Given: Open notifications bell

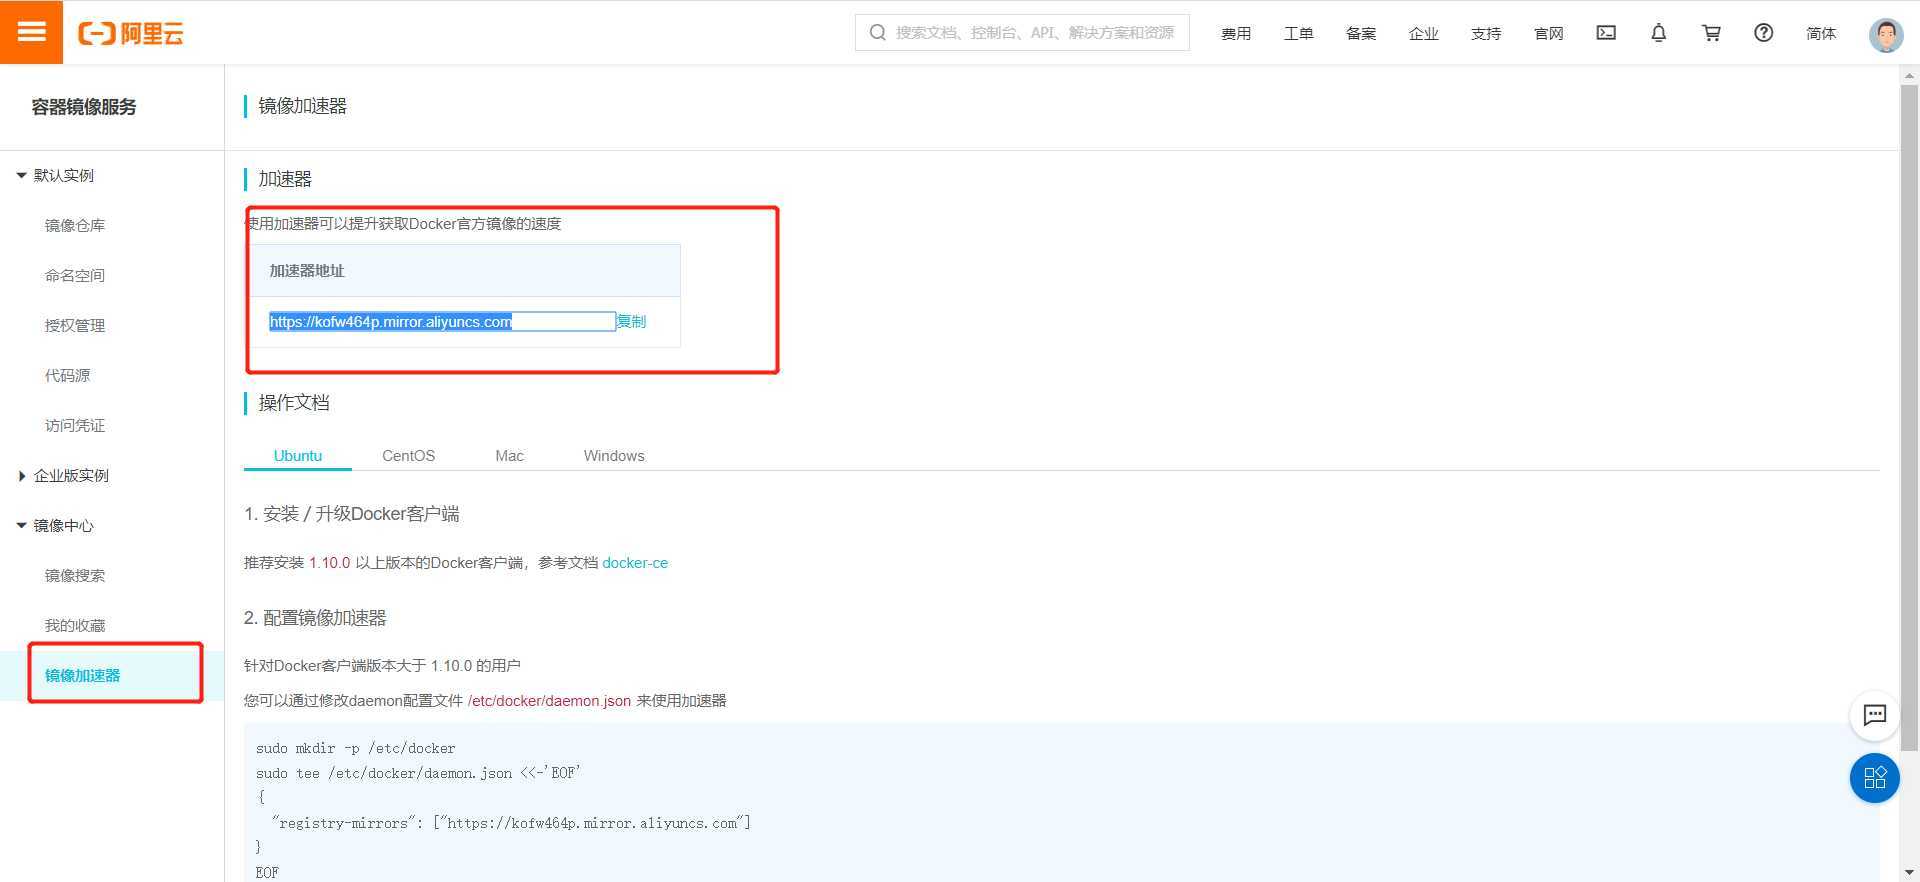Looking at the screenshot, I should [x=1658, y=33].
